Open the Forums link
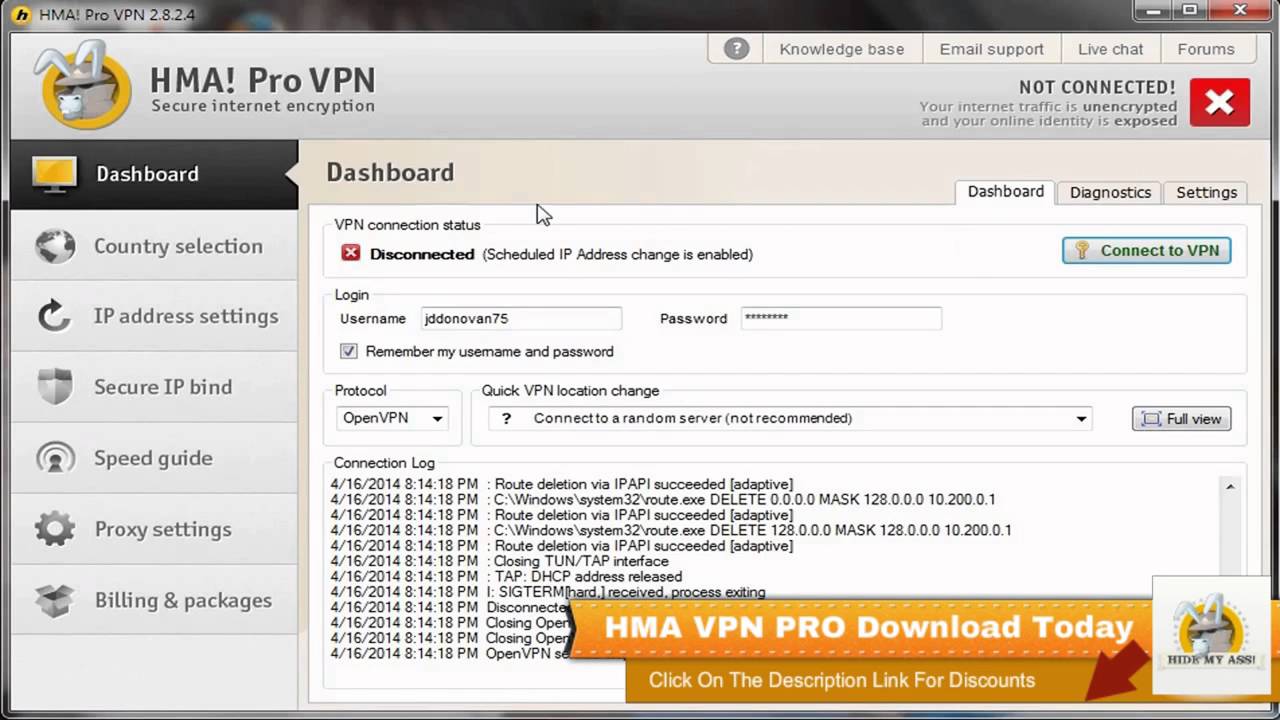The height and width of the screenshot is (720, 1280). point(1205,49)
